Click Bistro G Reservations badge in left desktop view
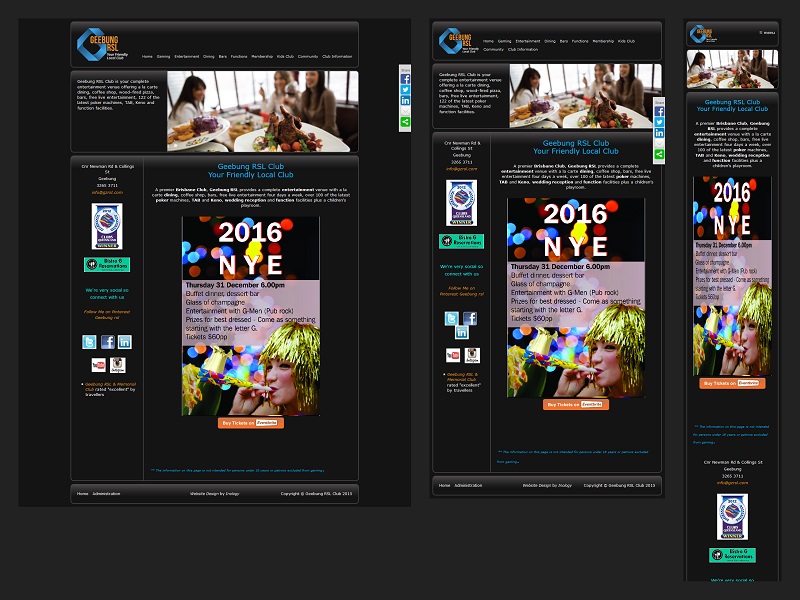This screenshot has width=800, height=600. pyautogui.click(x=106, y=265)
